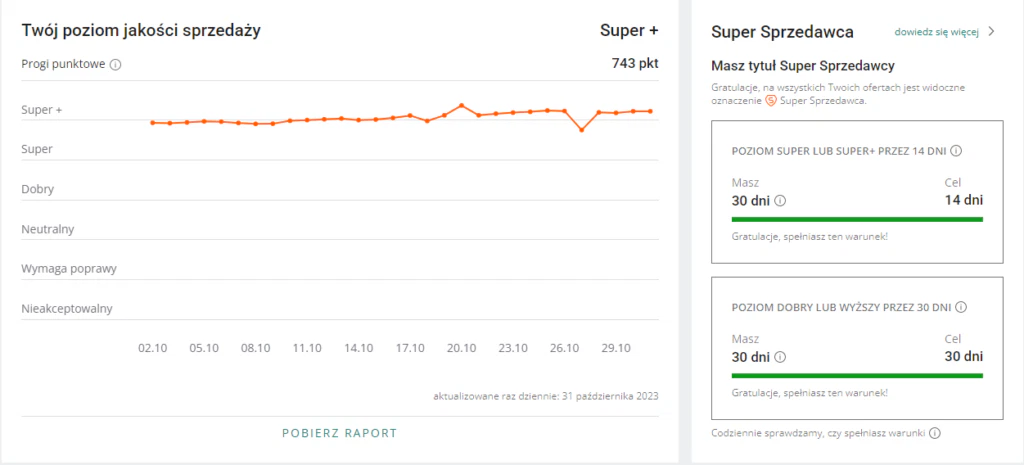
Task: Open info icon for the 14 DNI condition heading
Action: (x=956, y=151)
